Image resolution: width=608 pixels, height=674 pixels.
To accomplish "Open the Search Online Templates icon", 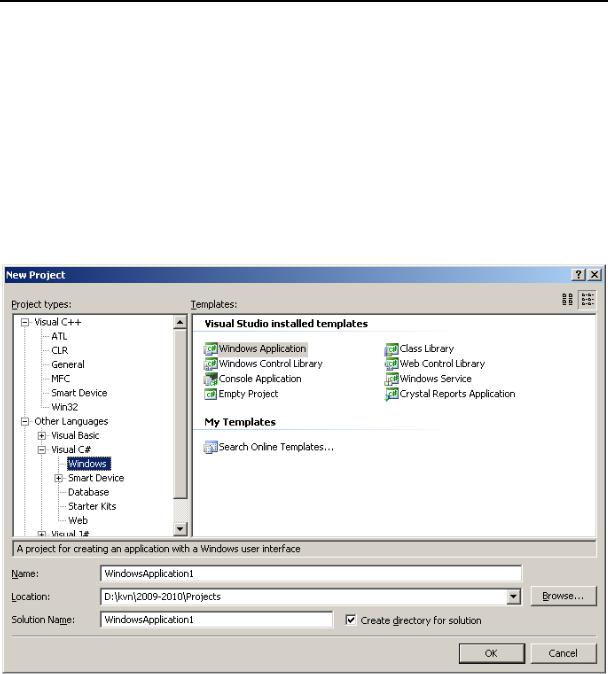I will 211,447.
